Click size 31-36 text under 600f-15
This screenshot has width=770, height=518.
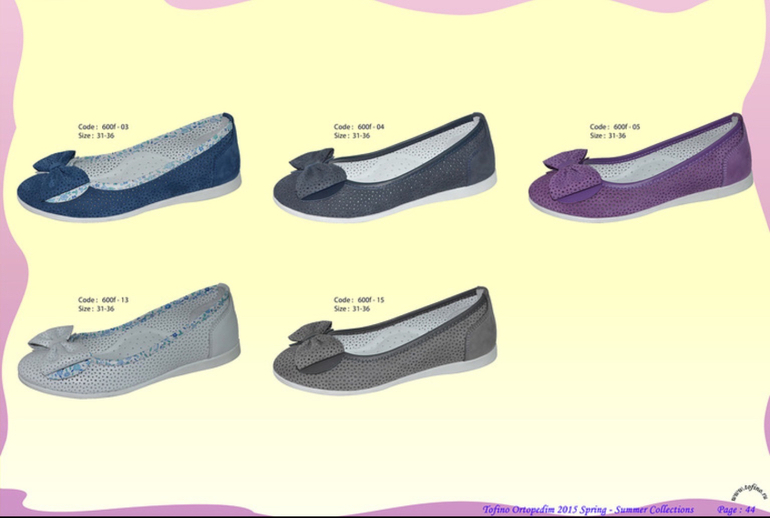[x=352, y=308]
